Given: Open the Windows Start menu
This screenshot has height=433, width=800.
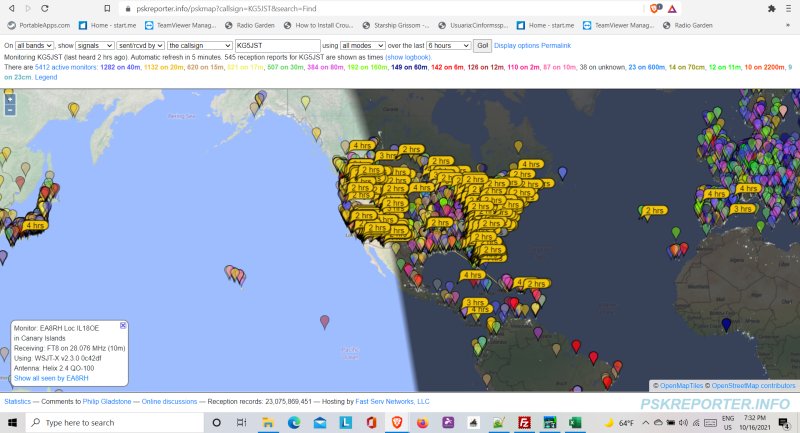Looking at the screenshot, I should pyautogui.click(x=12, y=422).
